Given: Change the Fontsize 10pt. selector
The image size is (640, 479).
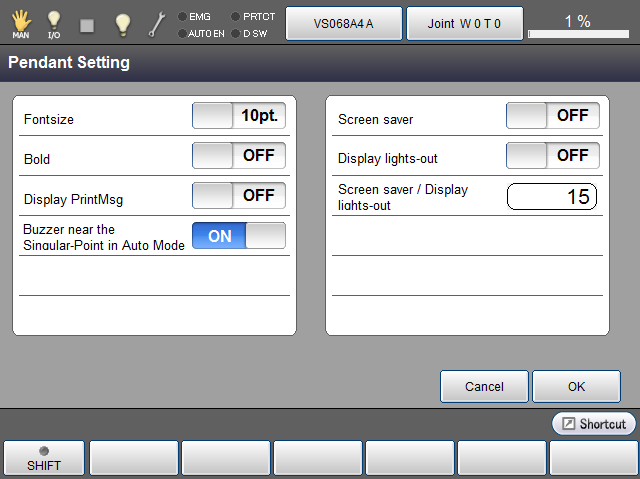Looking at the screenshot, I should (239, 116).
